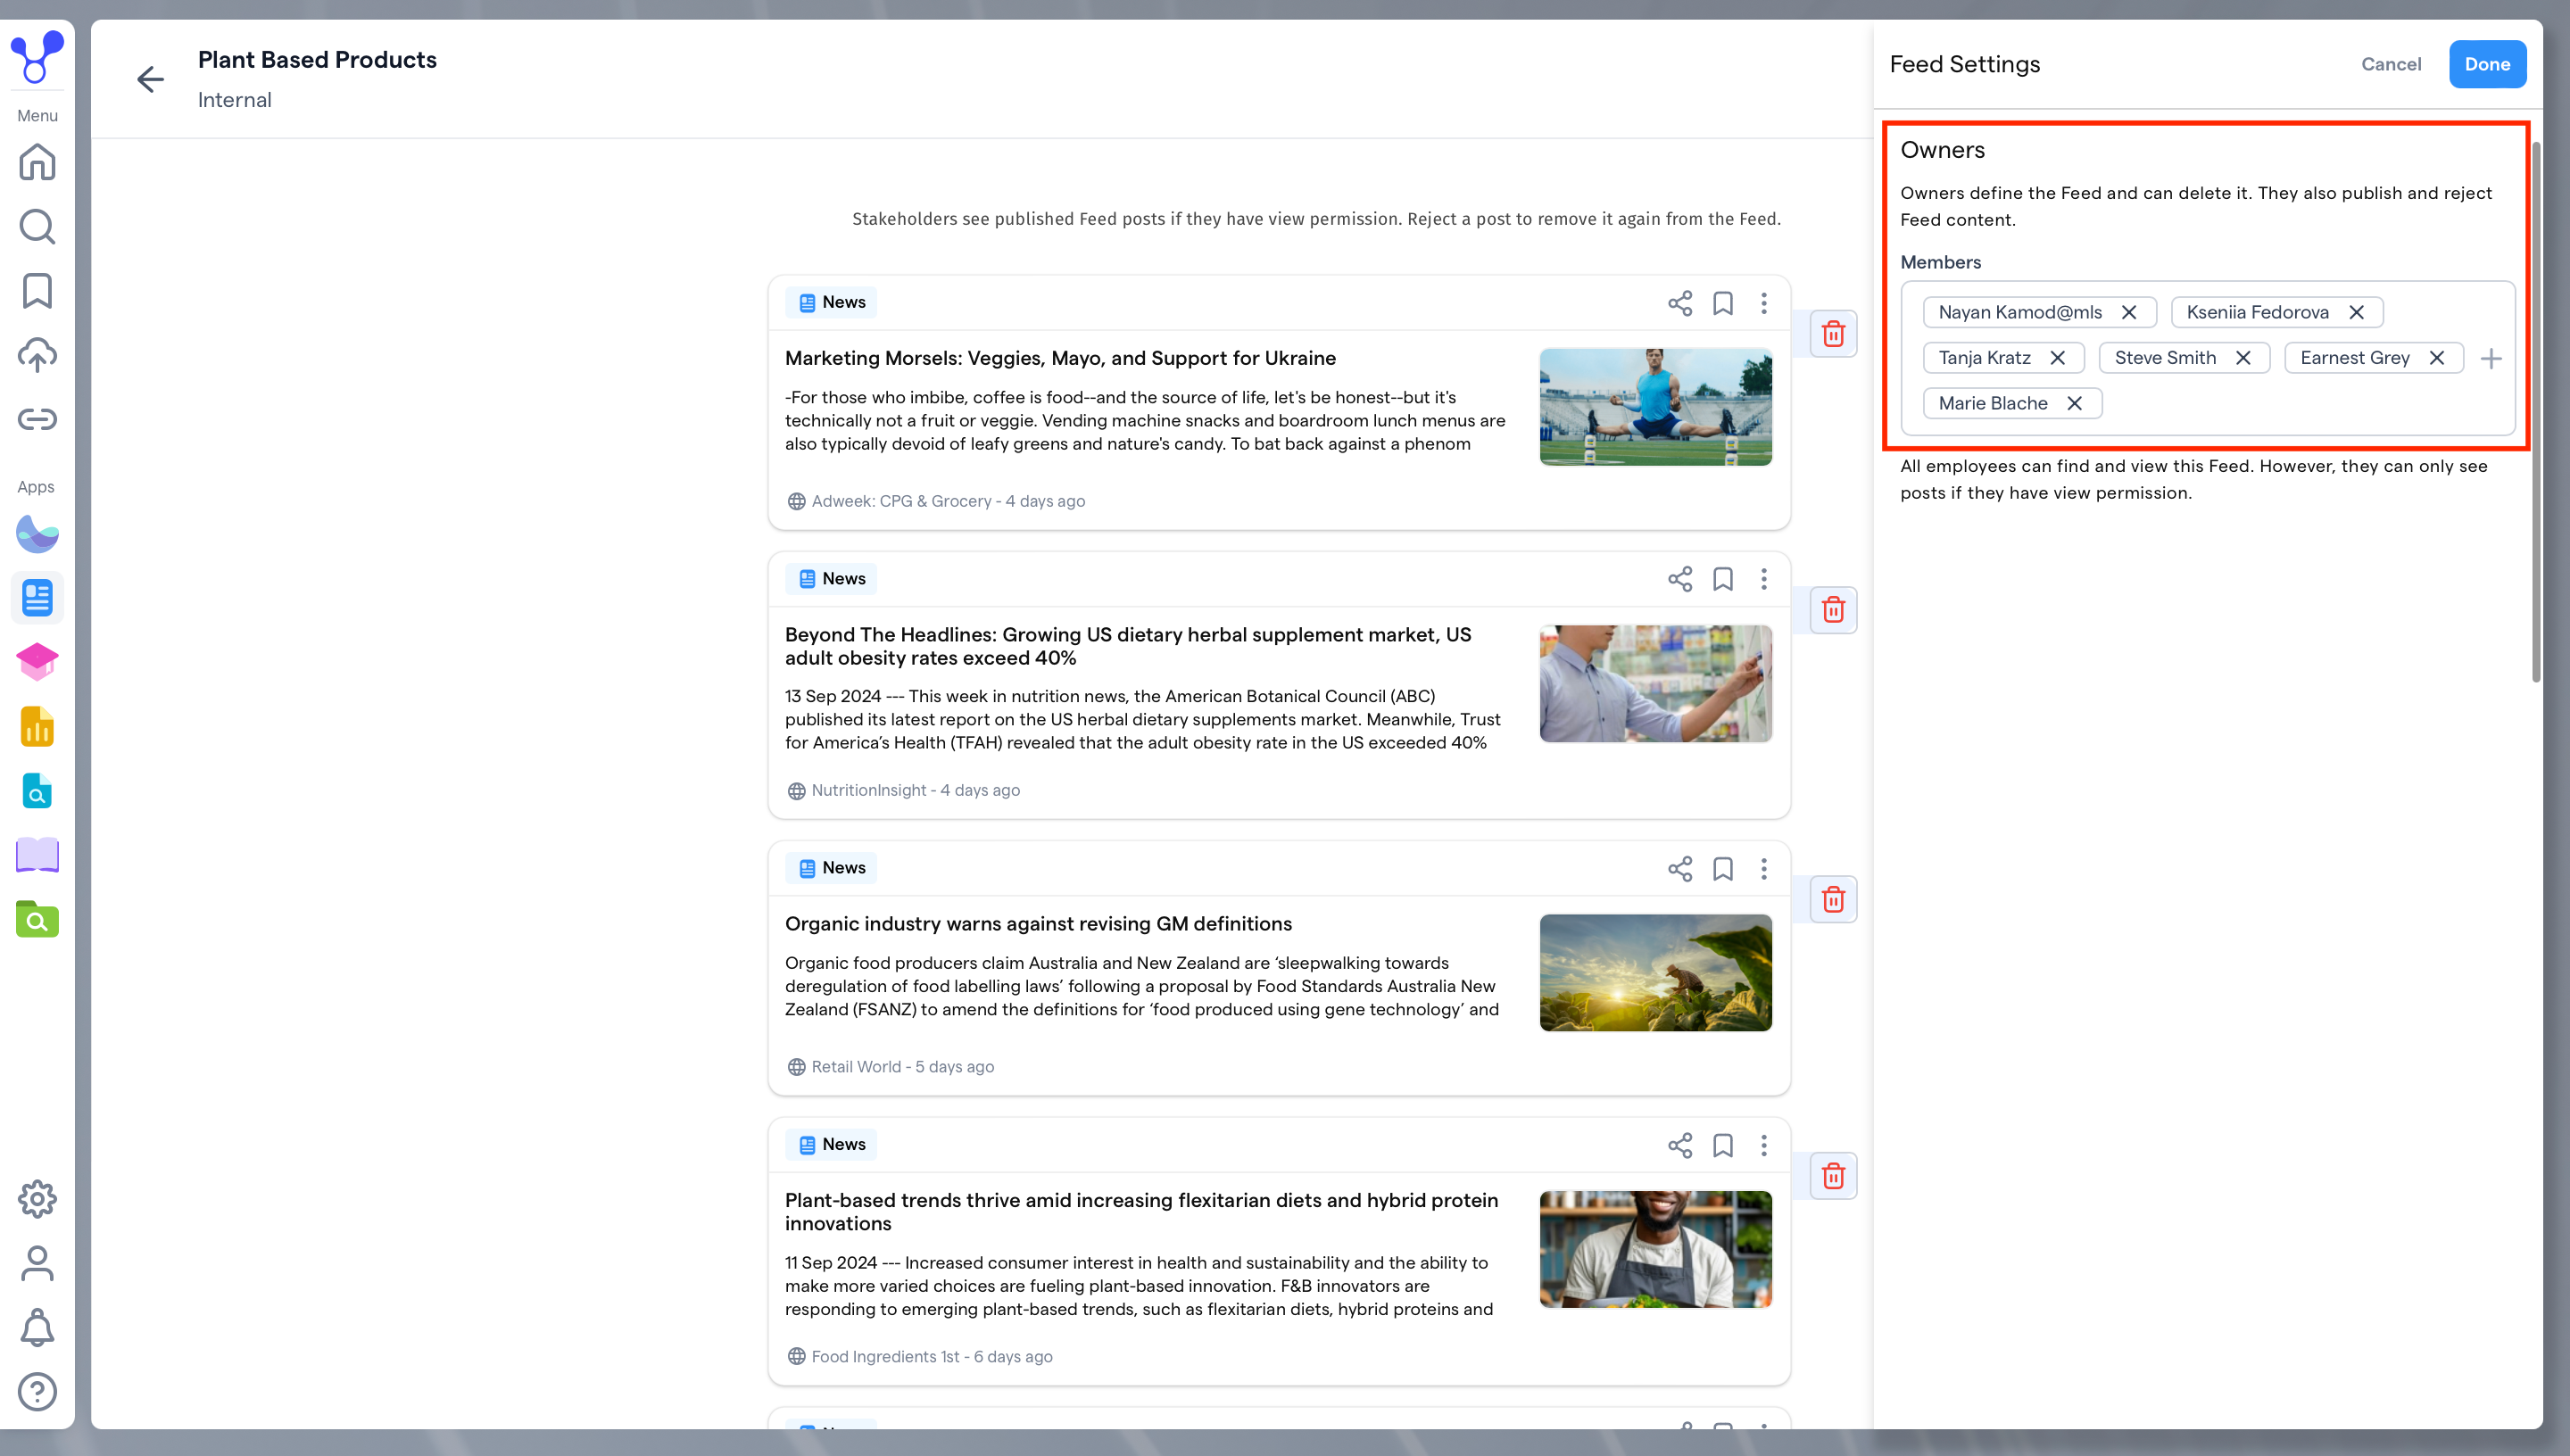Open the blue-purple moon app icon
The width and height of the screenshot is (2570, 1456).
click(37, 534)
